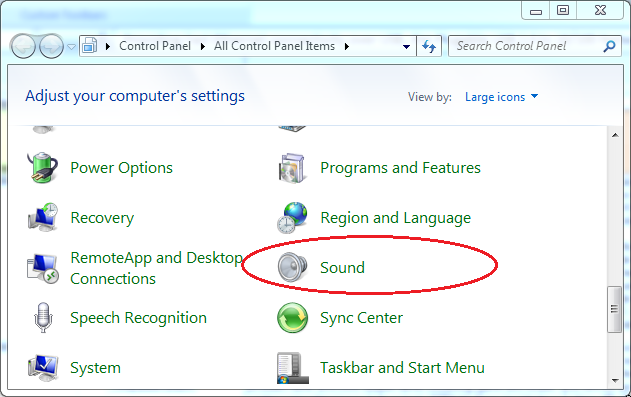Image resolution: width=631 pixels, height=397 pixels.
Task: Expand the arrow after Control Panel breadcrumb
Action: [x=203, y=46]
